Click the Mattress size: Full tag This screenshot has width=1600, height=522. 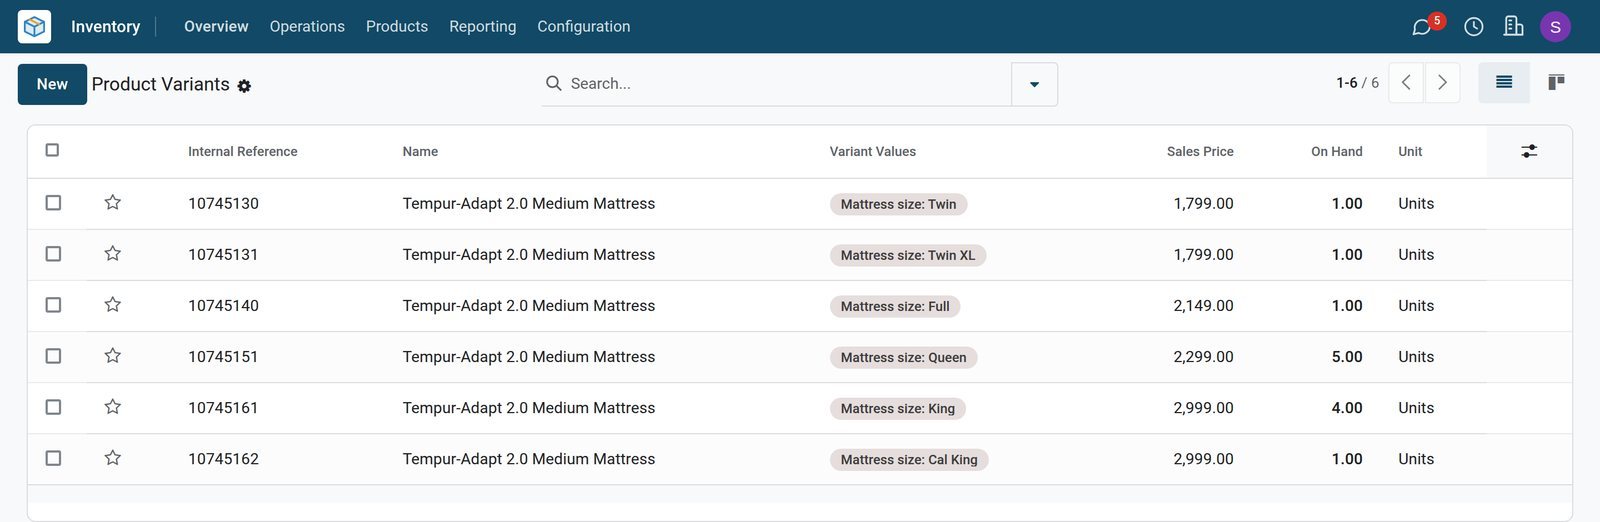click(895, 306)
